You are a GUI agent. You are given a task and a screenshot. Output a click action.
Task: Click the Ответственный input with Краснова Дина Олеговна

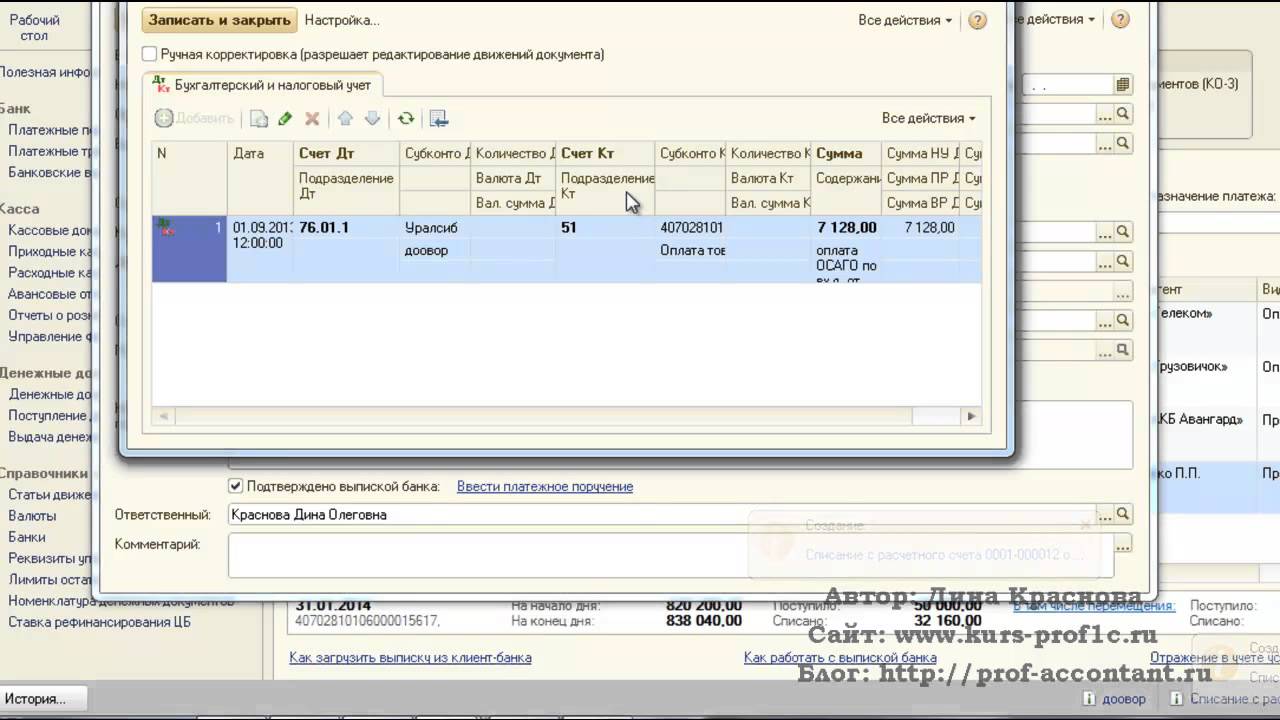click(x=660, y=514)
